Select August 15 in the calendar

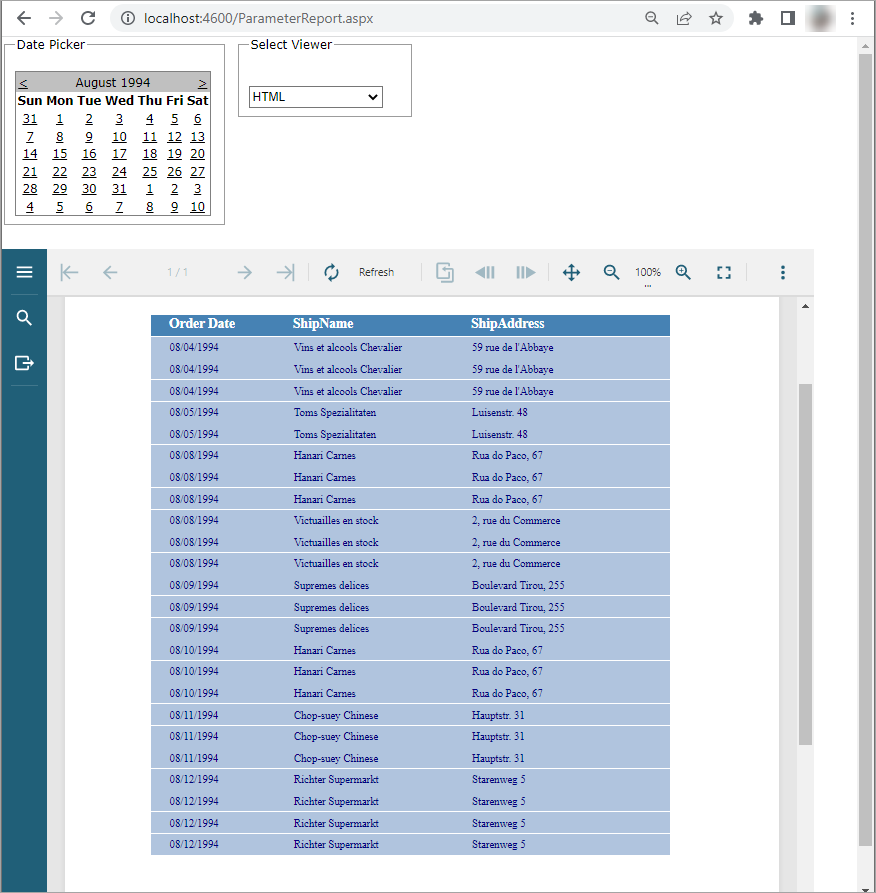point(60,154)
